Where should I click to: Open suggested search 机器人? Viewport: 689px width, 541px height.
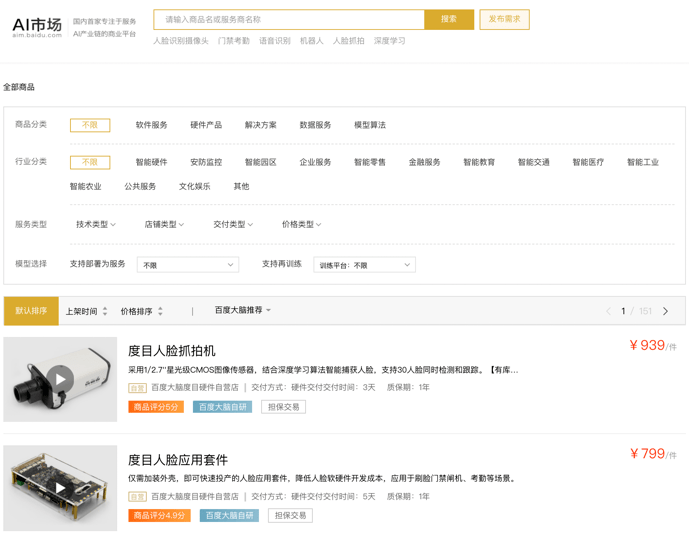click(312, 41)
